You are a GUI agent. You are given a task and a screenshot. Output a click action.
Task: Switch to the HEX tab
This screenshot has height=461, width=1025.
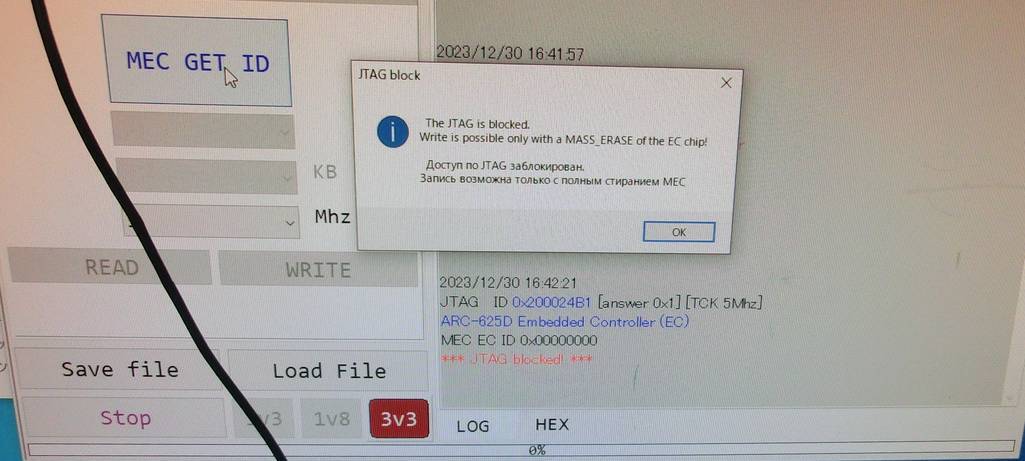[552, 424]
